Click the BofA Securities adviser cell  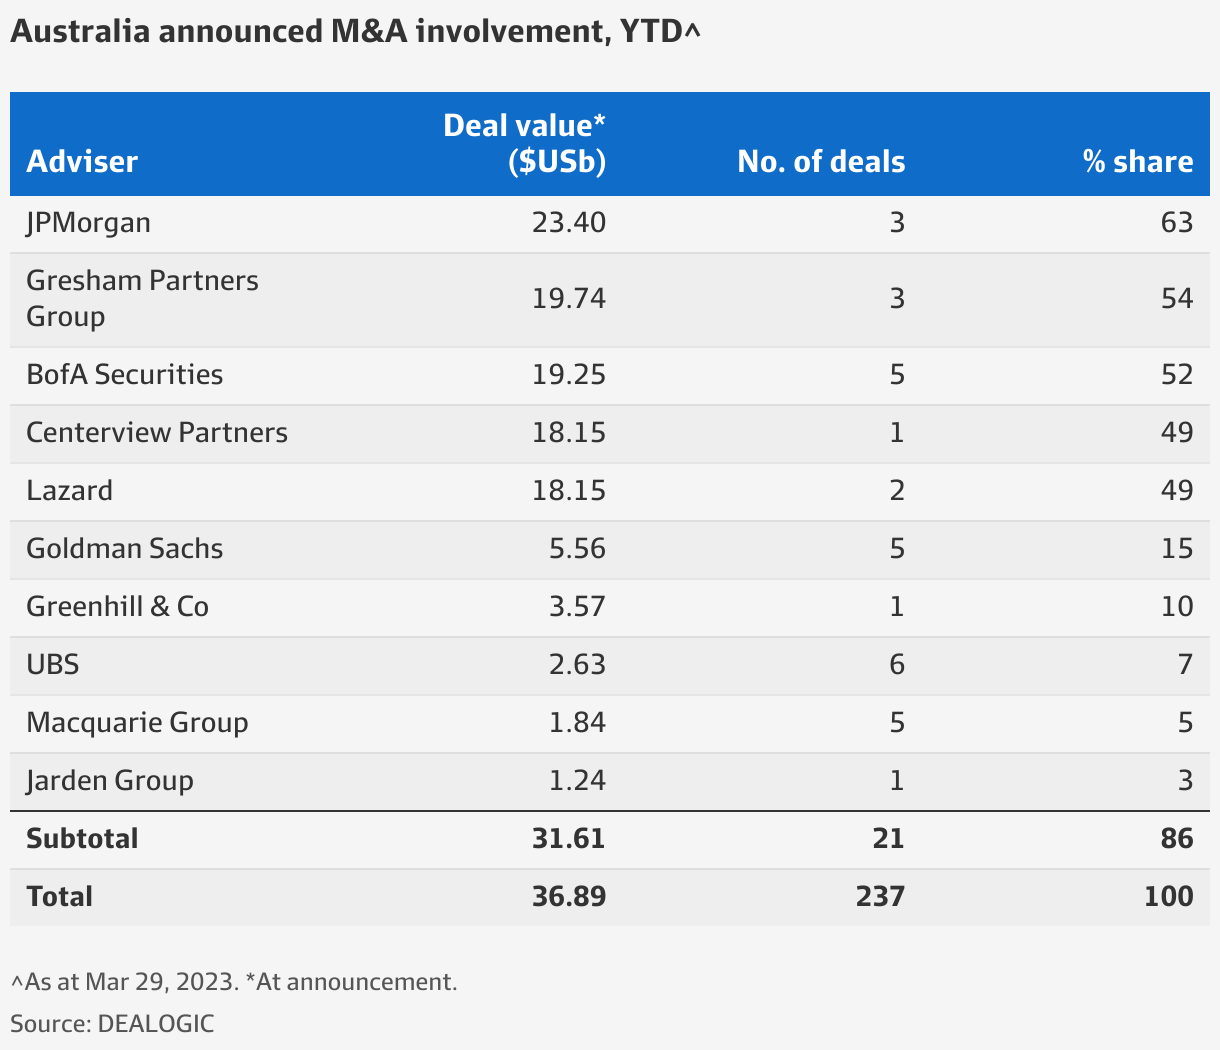[x=125, y=374]
